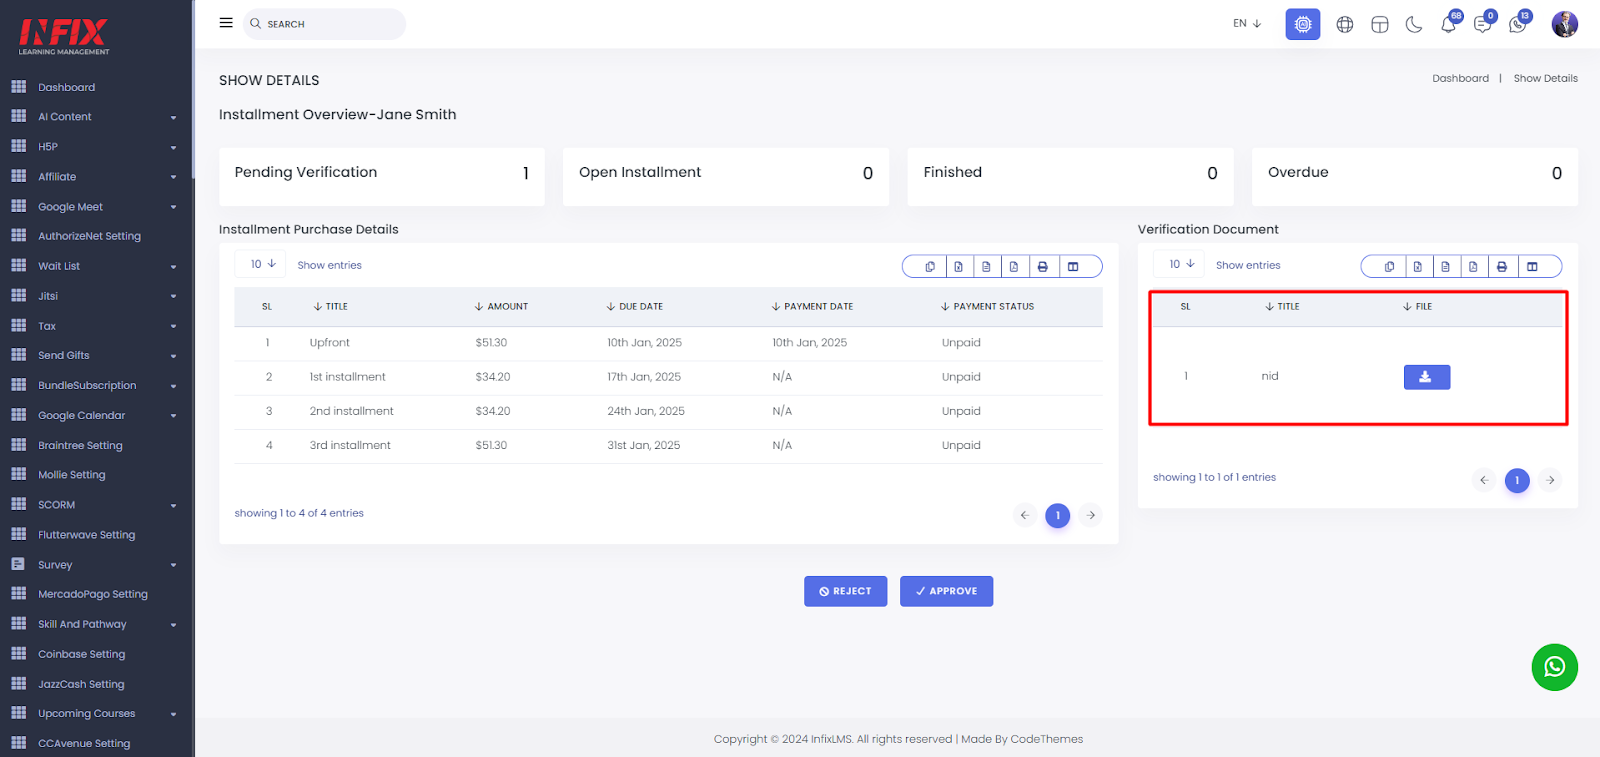Image resolution: width=1600 pixels, height=757 pixels.
Task: Print the Verification Document table
Action: coord(1501,266)
